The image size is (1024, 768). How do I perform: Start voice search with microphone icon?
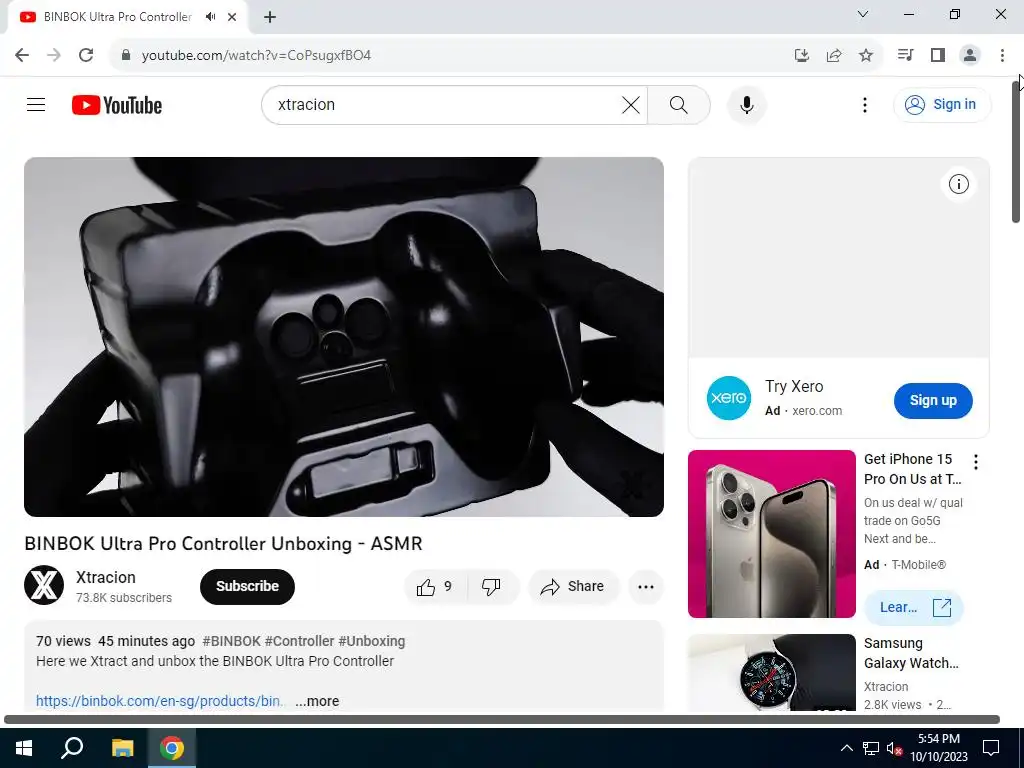pyautogui.click(x=746, y=104)
